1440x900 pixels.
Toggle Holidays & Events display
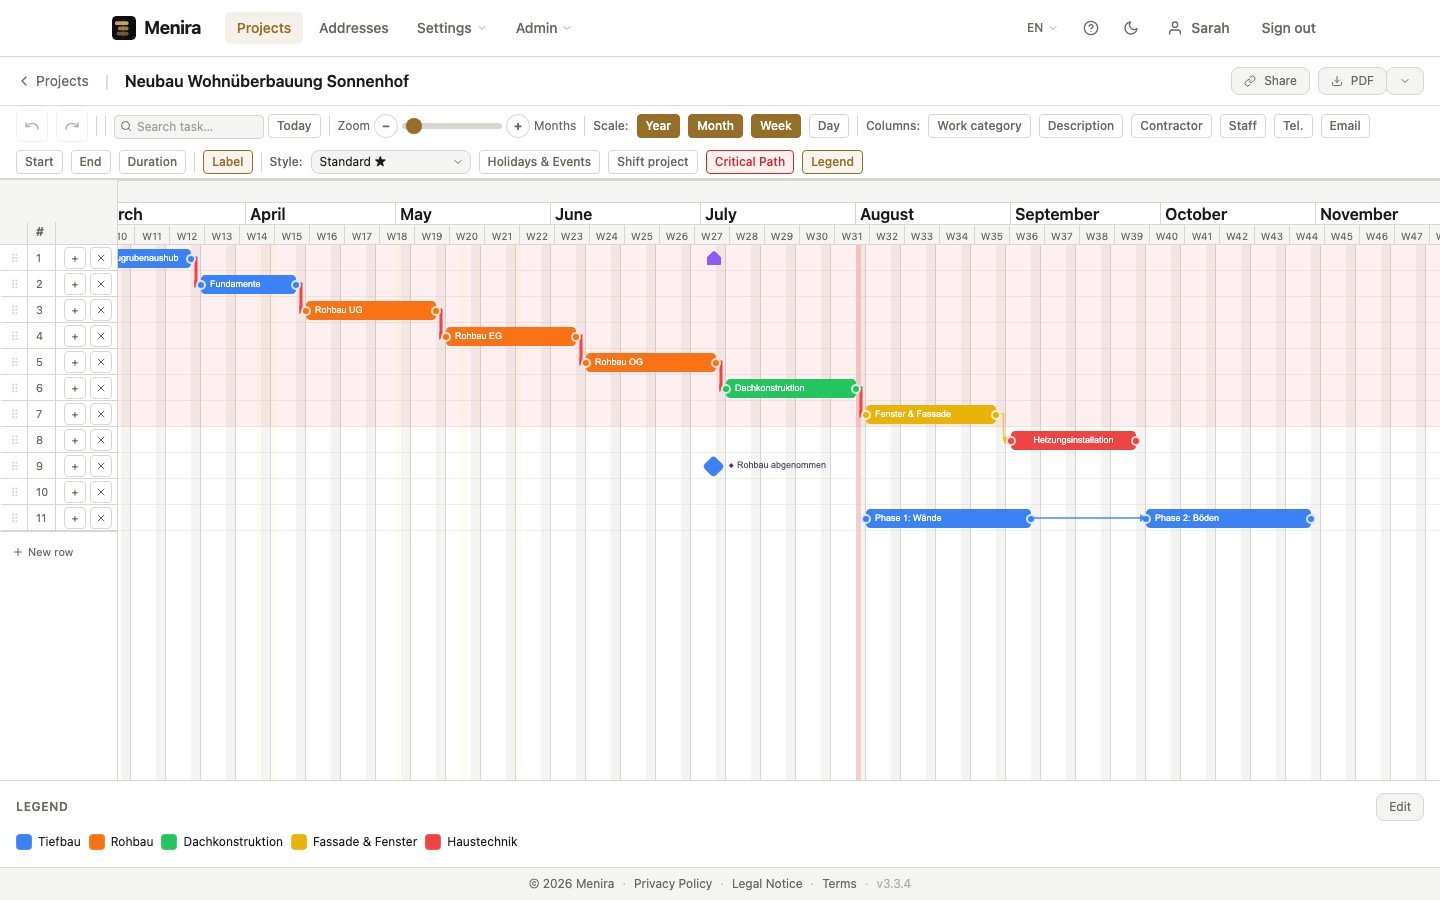[x=539, y=162]
